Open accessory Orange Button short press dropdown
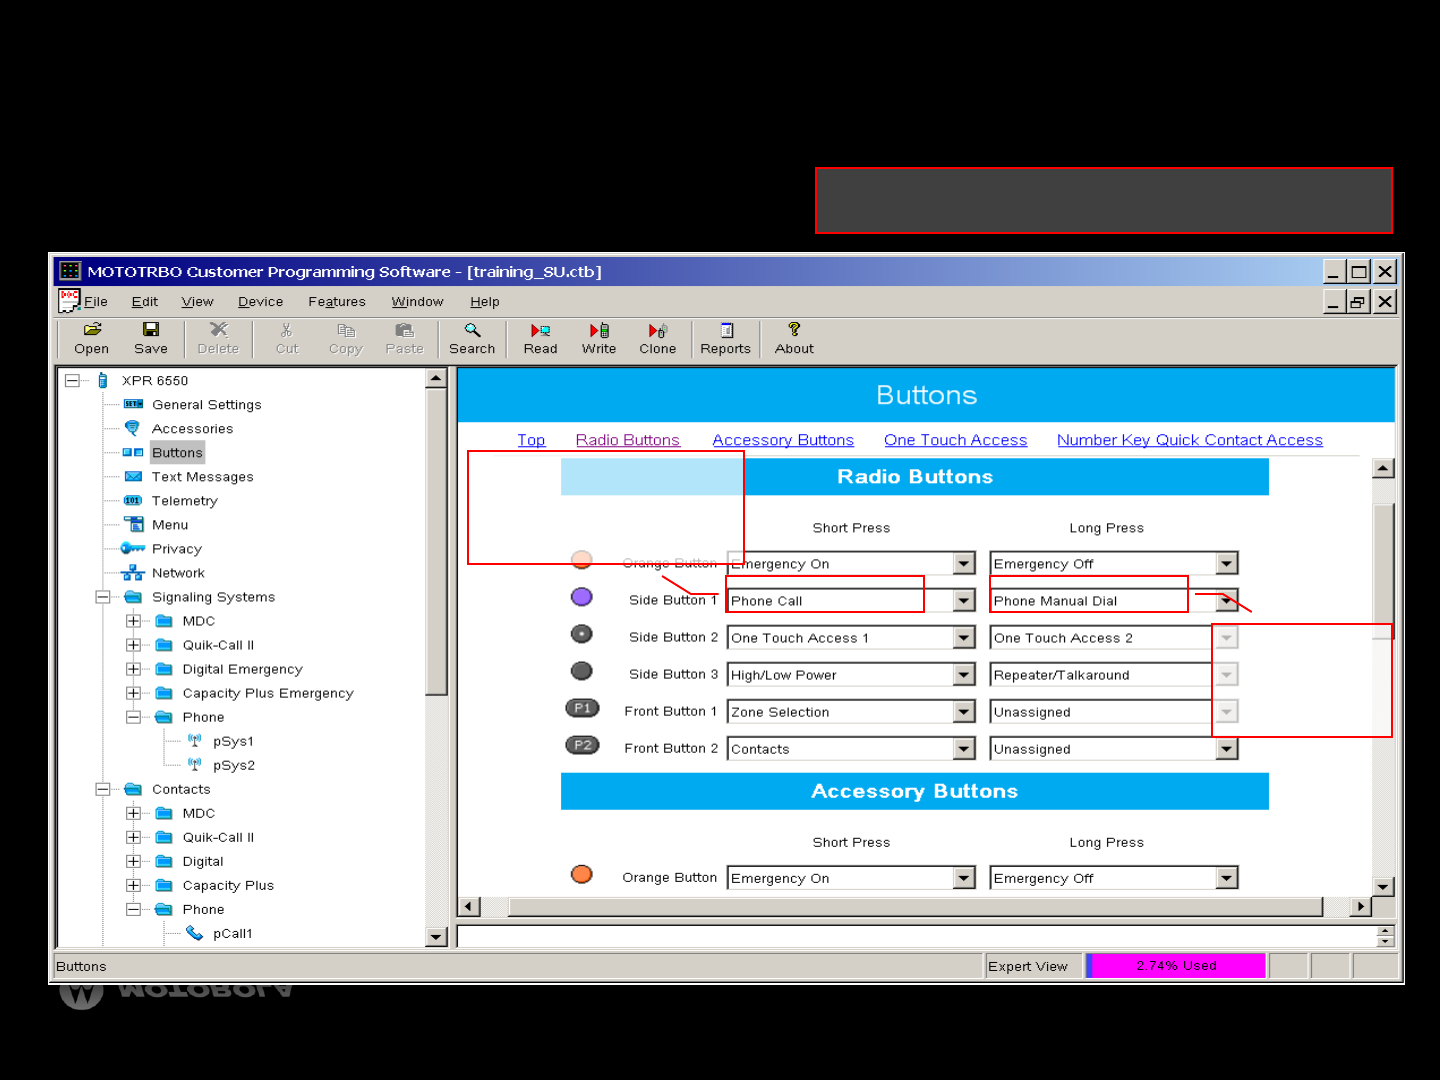The height and width of the screenshot is (1080, 1440). [x=964, y=878]
